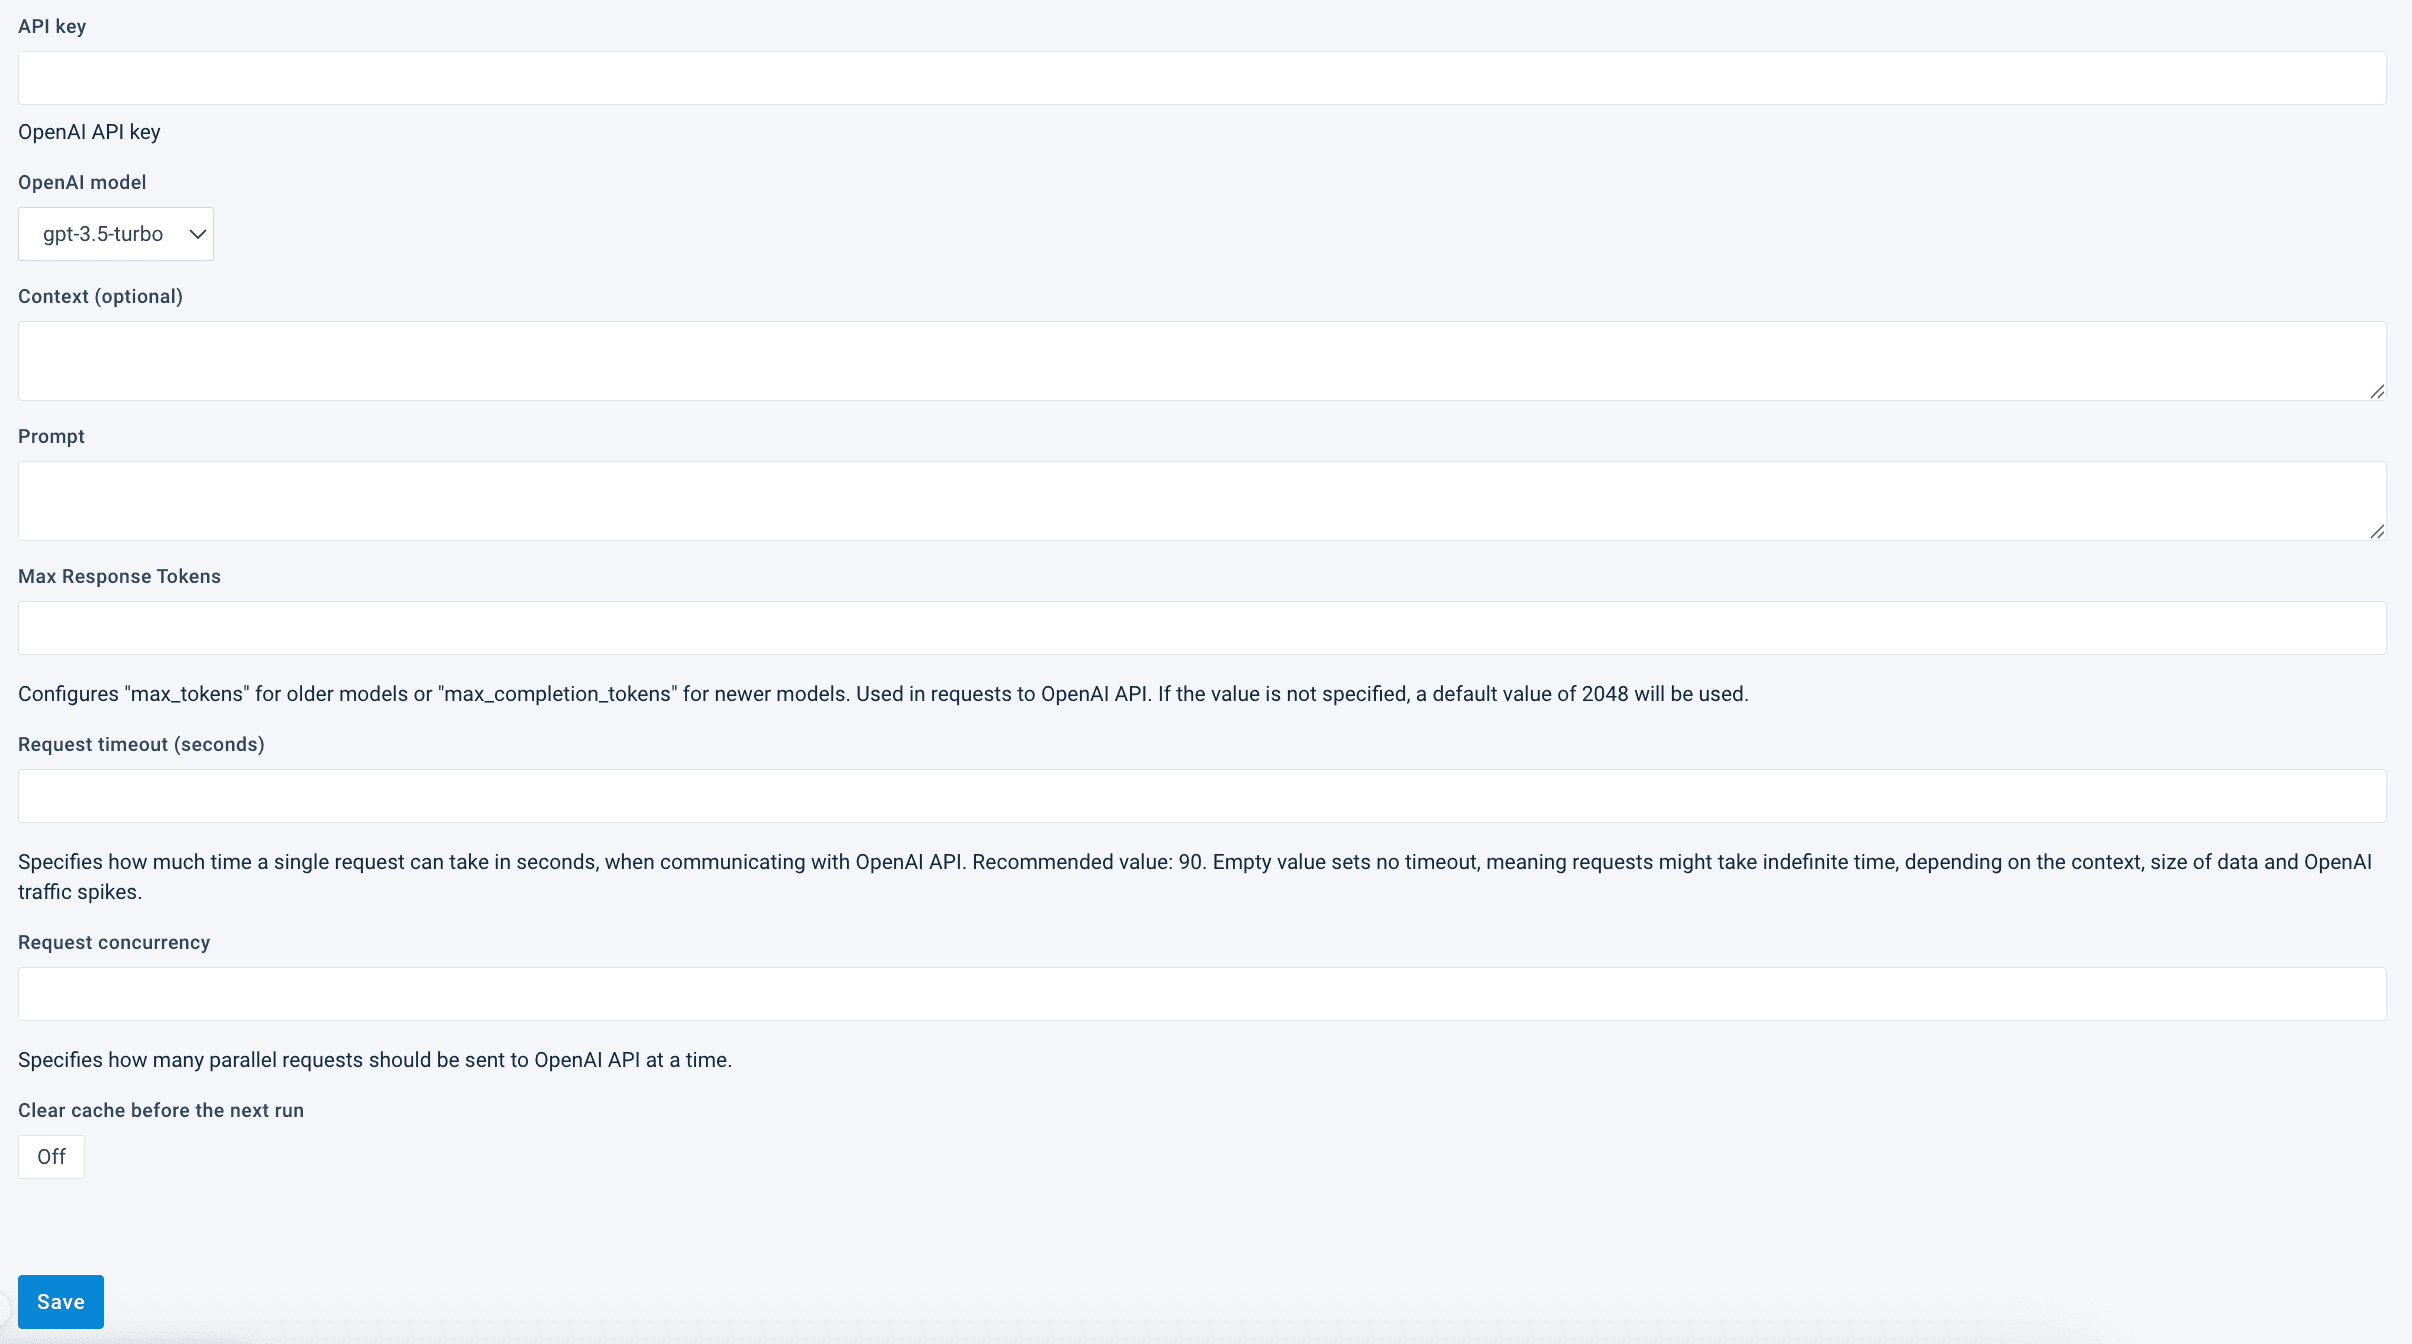
Task: Click the "API key" field label
Action: click(x=52, y=26)
